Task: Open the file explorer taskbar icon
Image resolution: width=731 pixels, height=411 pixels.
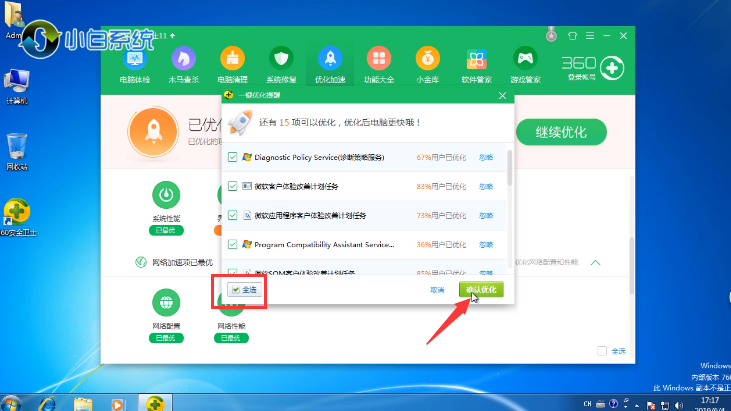Action: (x=83, y=404)
